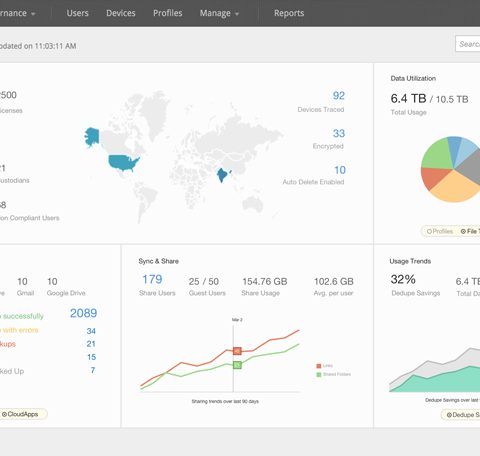Screen dimensions: 480x456
Task: Click the 2089 successful backups count
Action: (x=83, y=313)
